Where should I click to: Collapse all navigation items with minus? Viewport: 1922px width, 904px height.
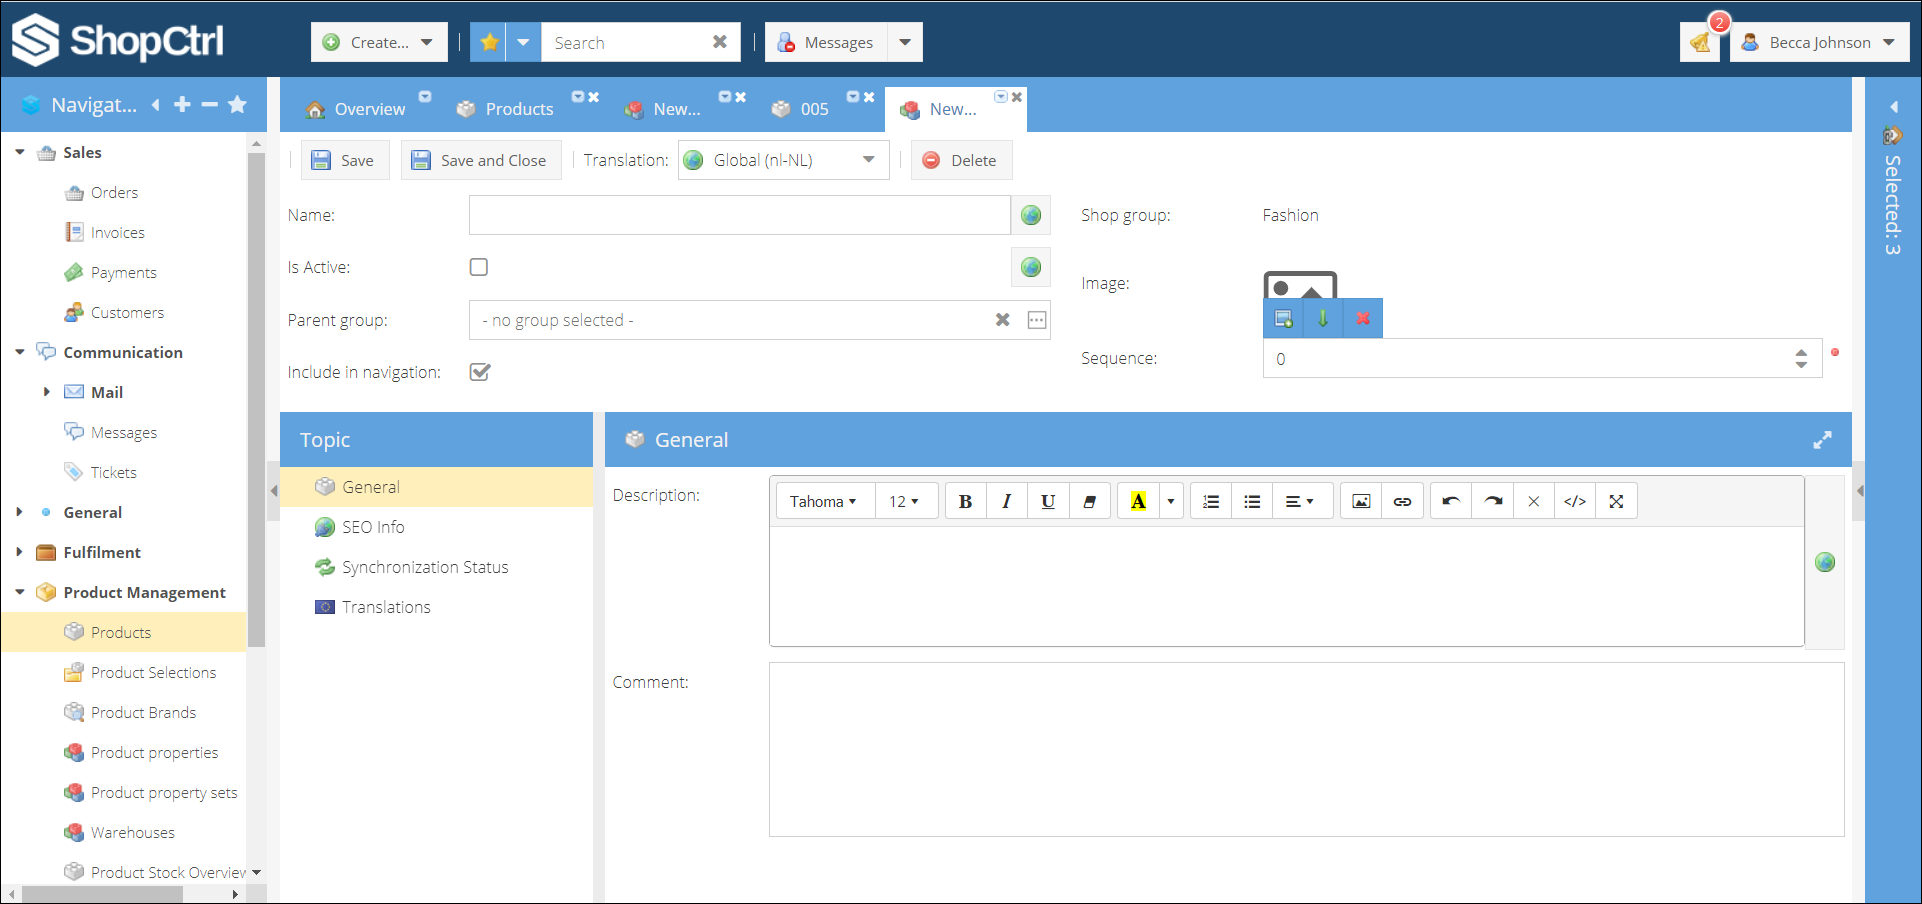(x=209, y=104)
